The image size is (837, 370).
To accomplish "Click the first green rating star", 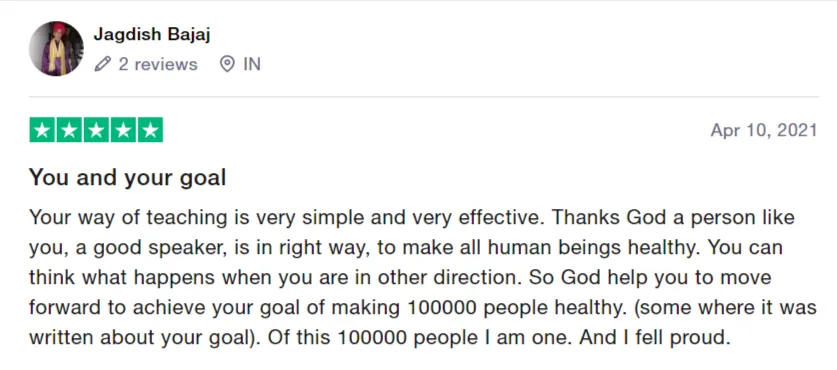I will 42,130.
